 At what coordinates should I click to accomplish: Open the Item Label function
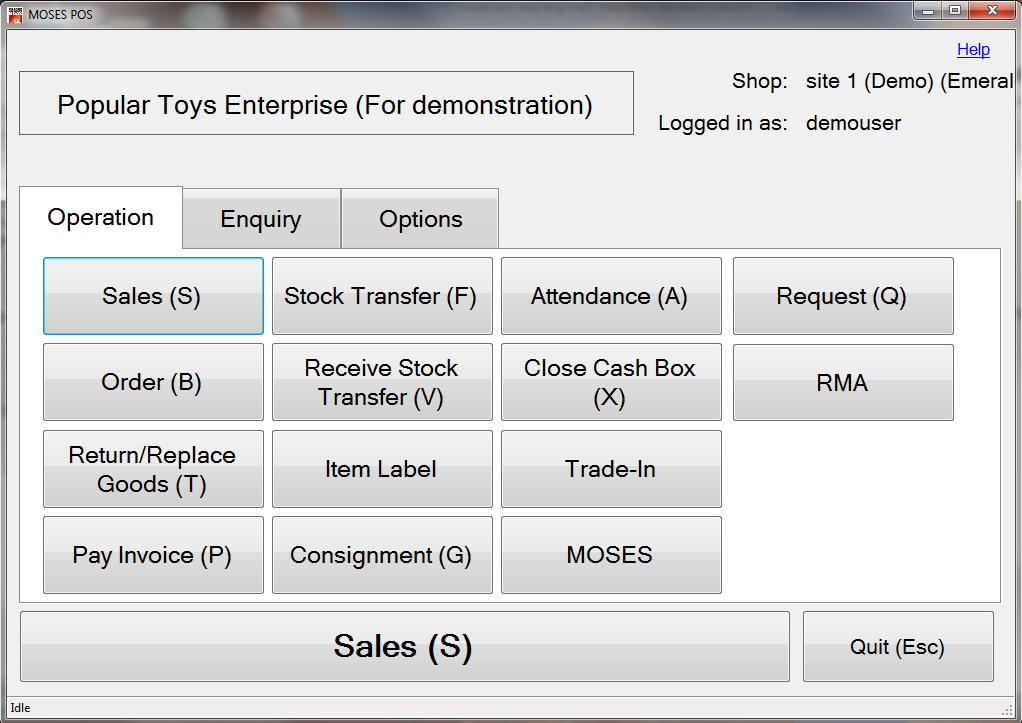(382, 469)
